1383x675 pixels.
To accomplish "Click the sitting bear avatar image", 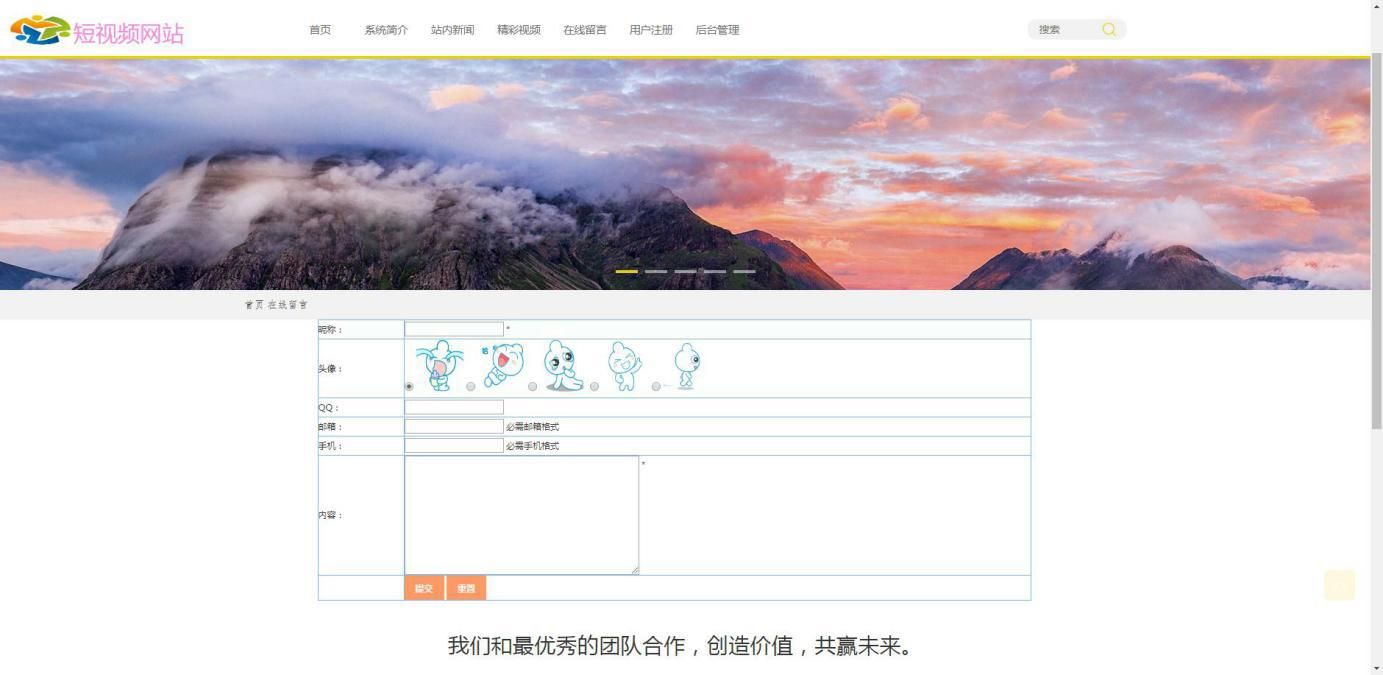I will pyautogui.click(x=563, y=365).
